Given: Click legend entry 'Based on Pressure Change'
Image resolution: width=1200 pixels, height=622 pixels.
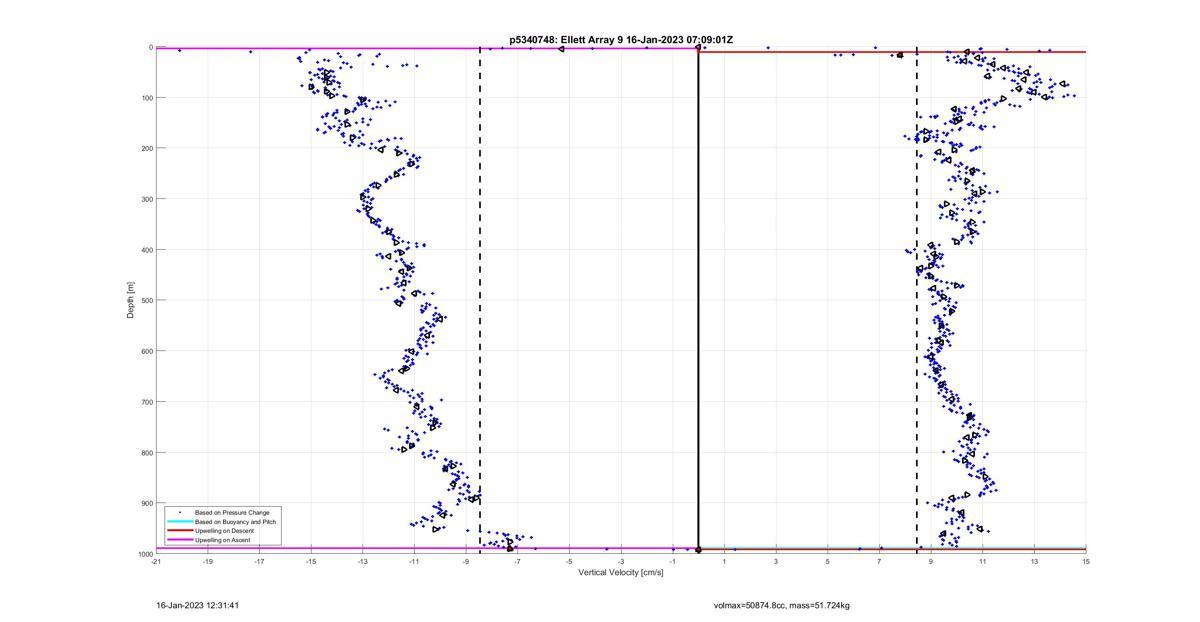Looking at the screenshot, I should [232, 512].
